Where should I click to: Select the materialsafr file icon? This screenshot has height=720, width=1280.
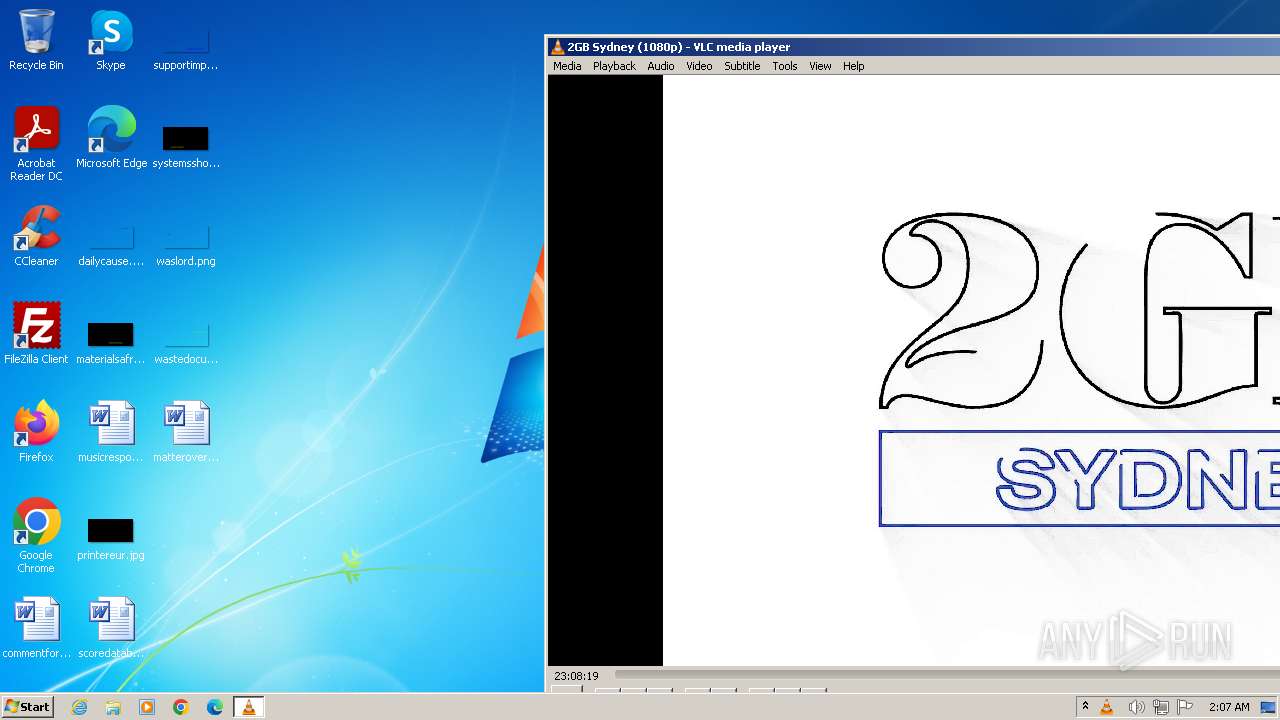[x=111, y=342]
